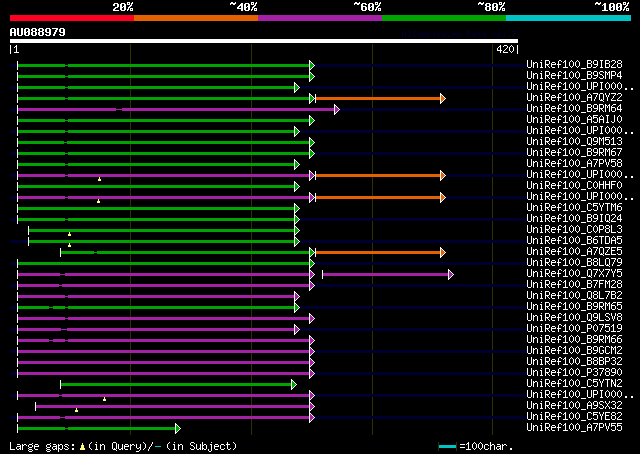
Task: Select hit label UniRef100_Q8L7B2
Action: (x=574, y=296)
